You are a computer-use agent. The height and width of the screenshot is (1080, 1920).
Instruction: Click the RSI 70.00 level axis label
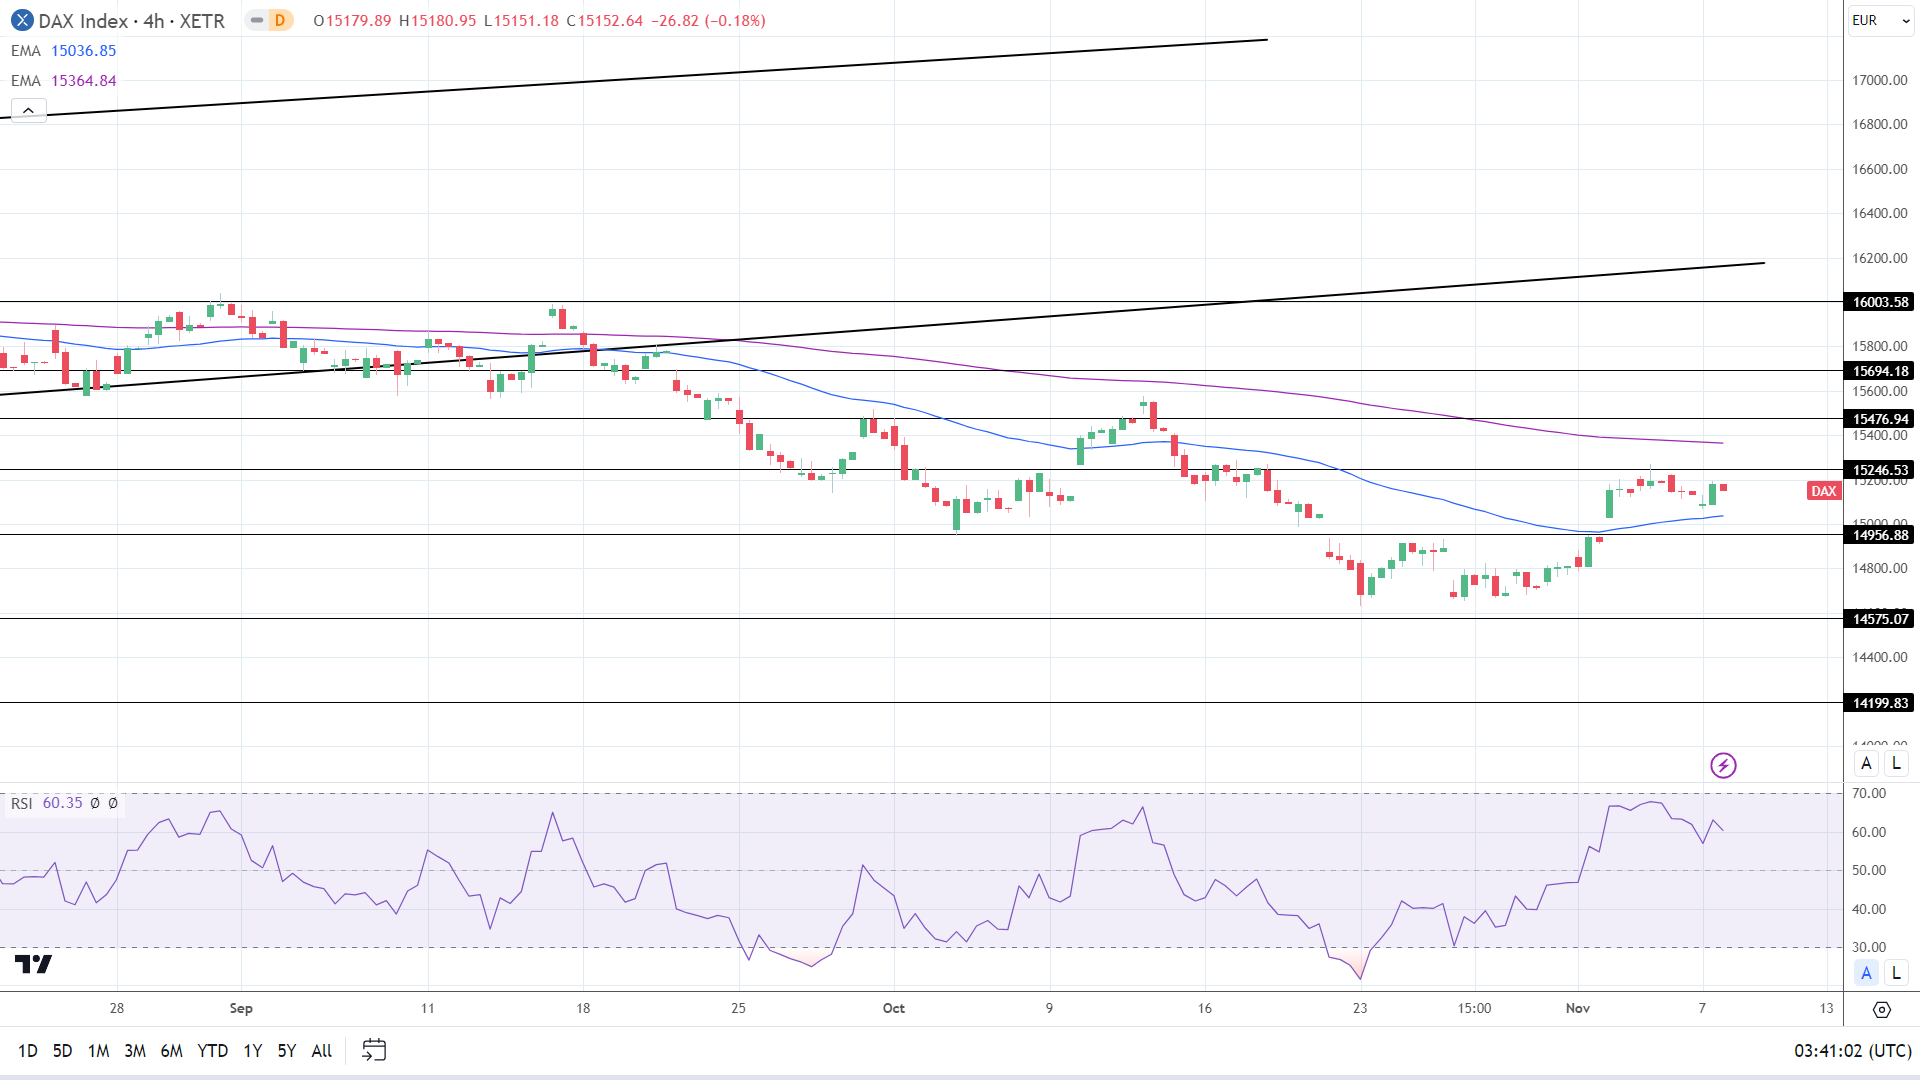coord(1869,793)
